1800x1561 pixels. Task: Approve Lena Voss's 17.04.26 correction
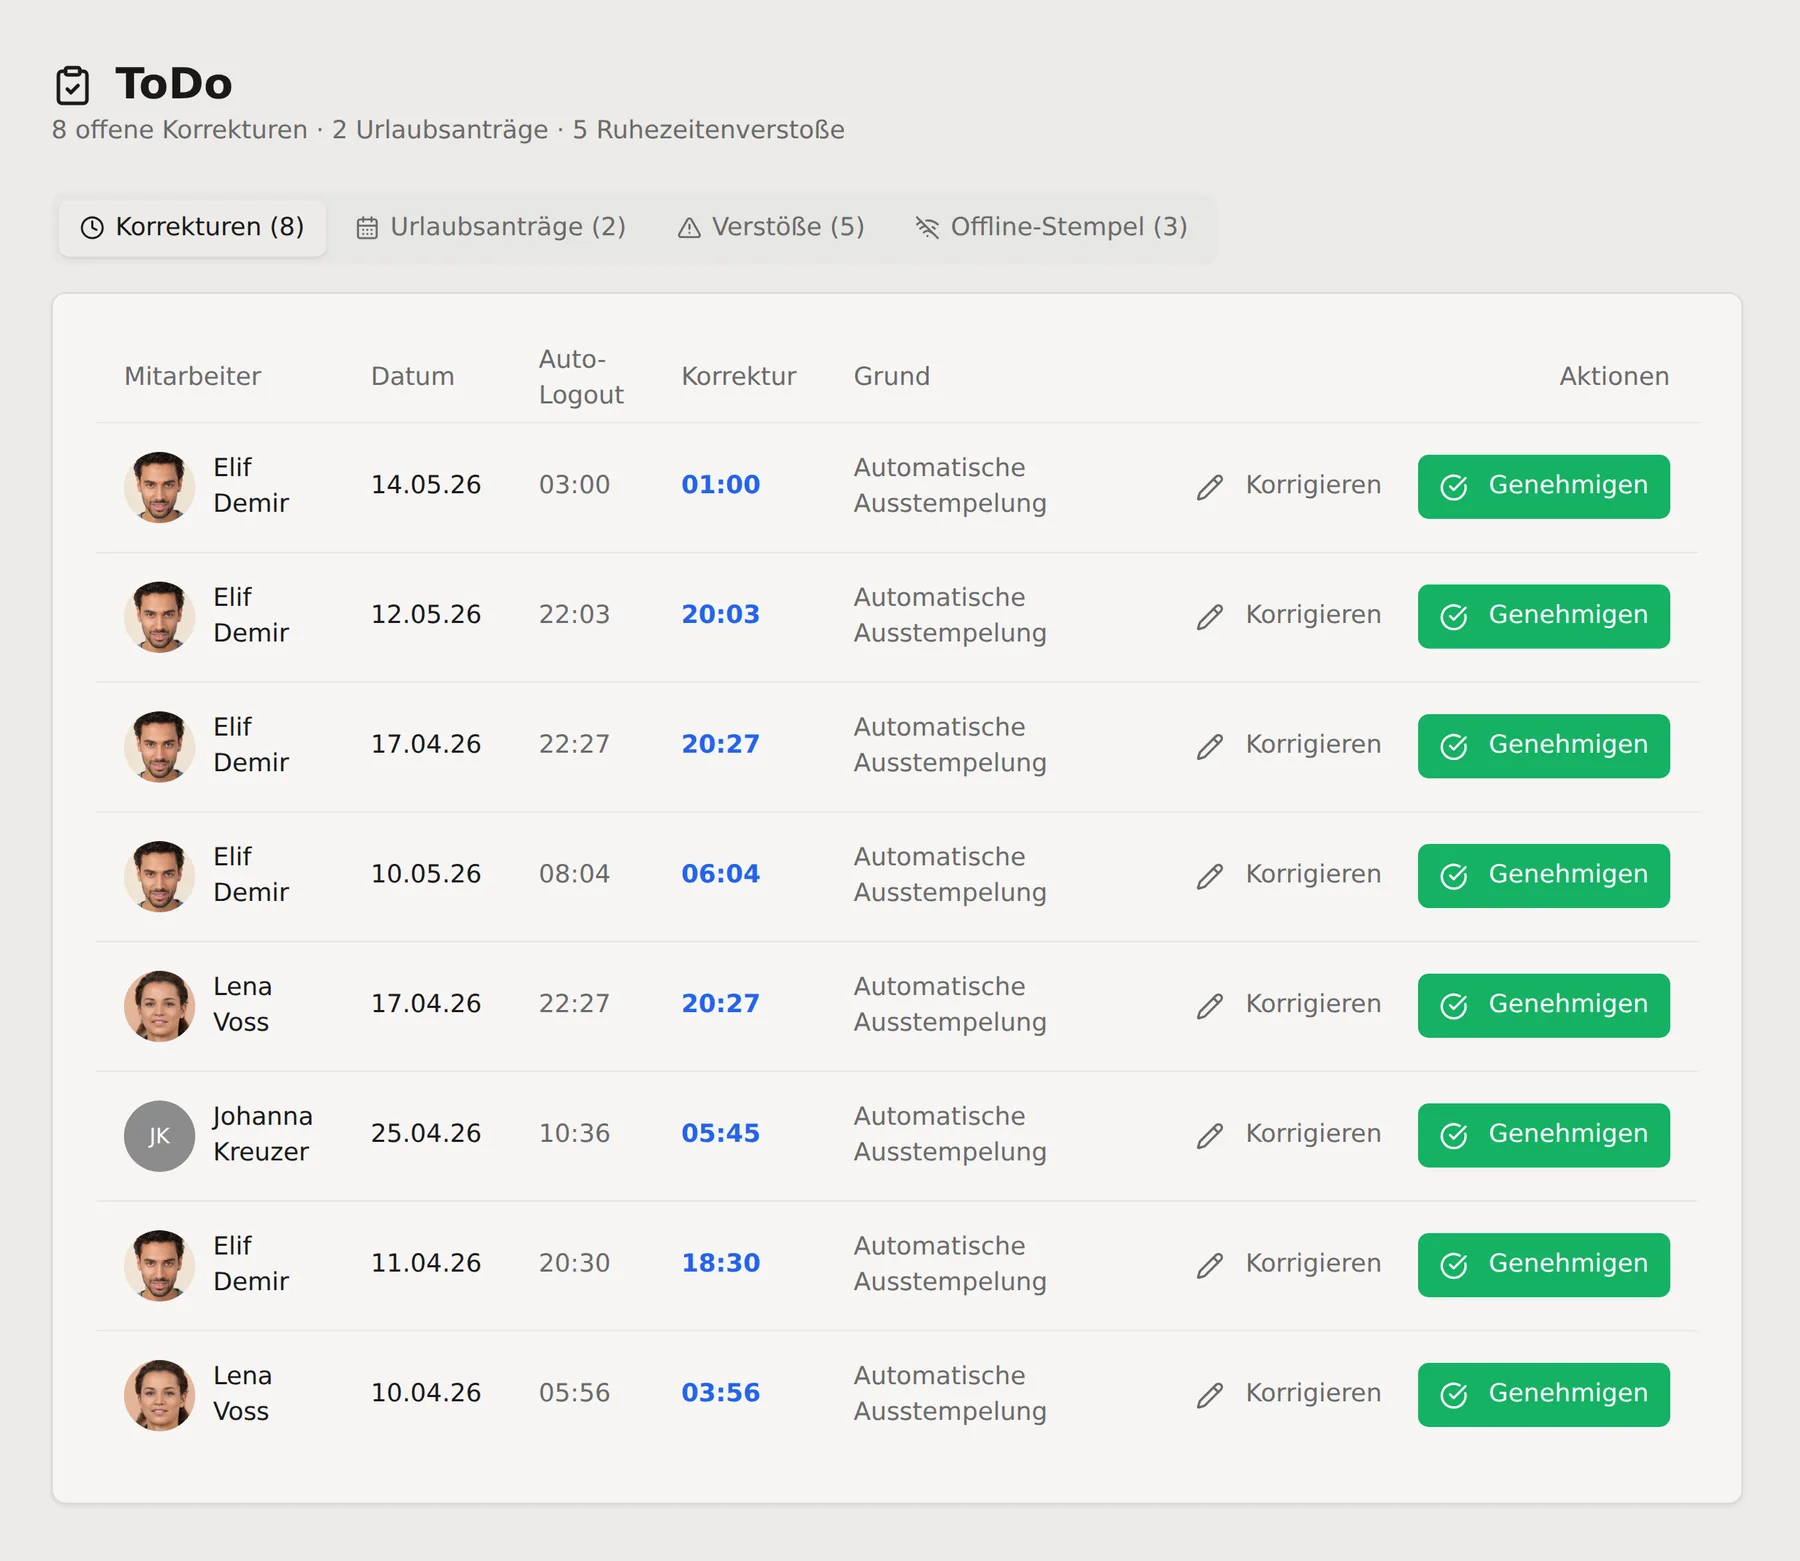pyautogui.click(x=1543, y=1006)
